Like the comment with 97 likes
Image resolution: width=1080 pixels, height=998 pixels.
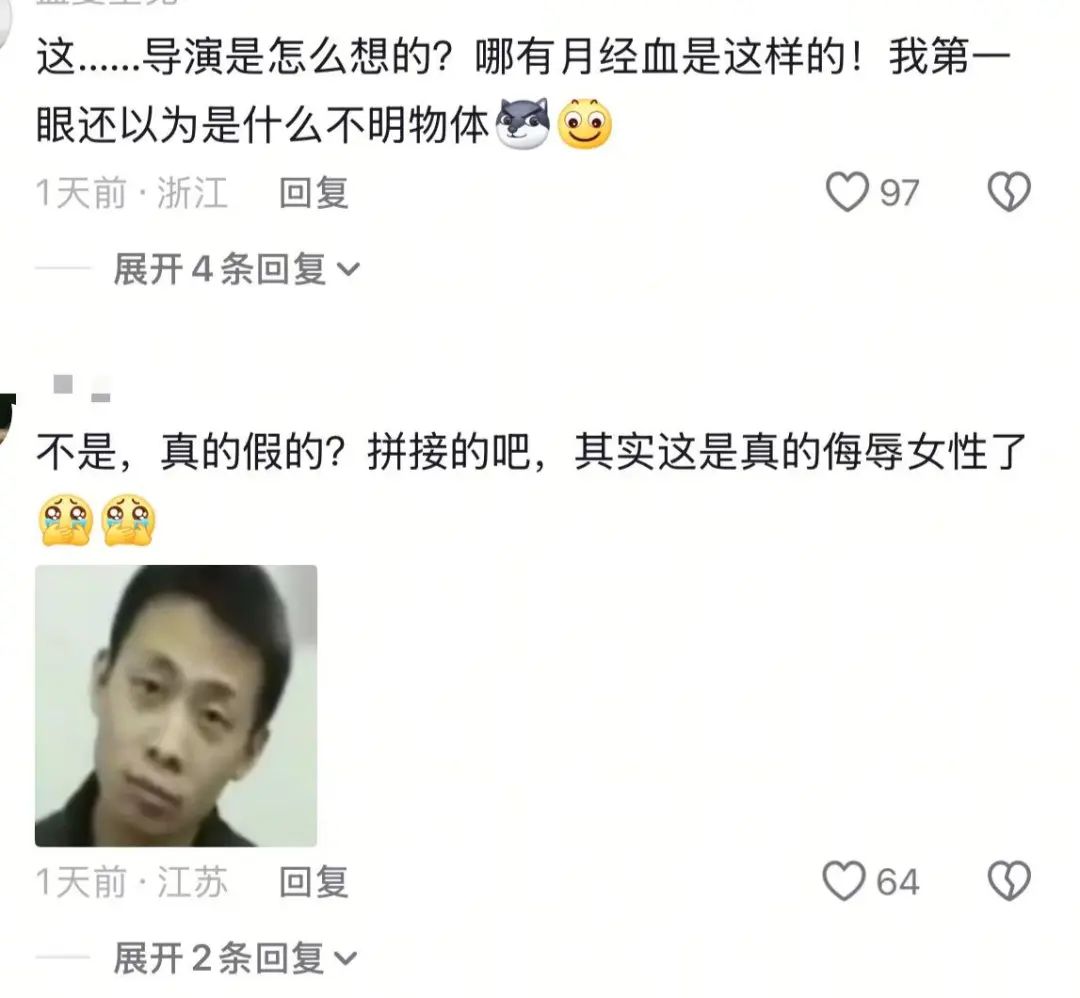(847, 191)
